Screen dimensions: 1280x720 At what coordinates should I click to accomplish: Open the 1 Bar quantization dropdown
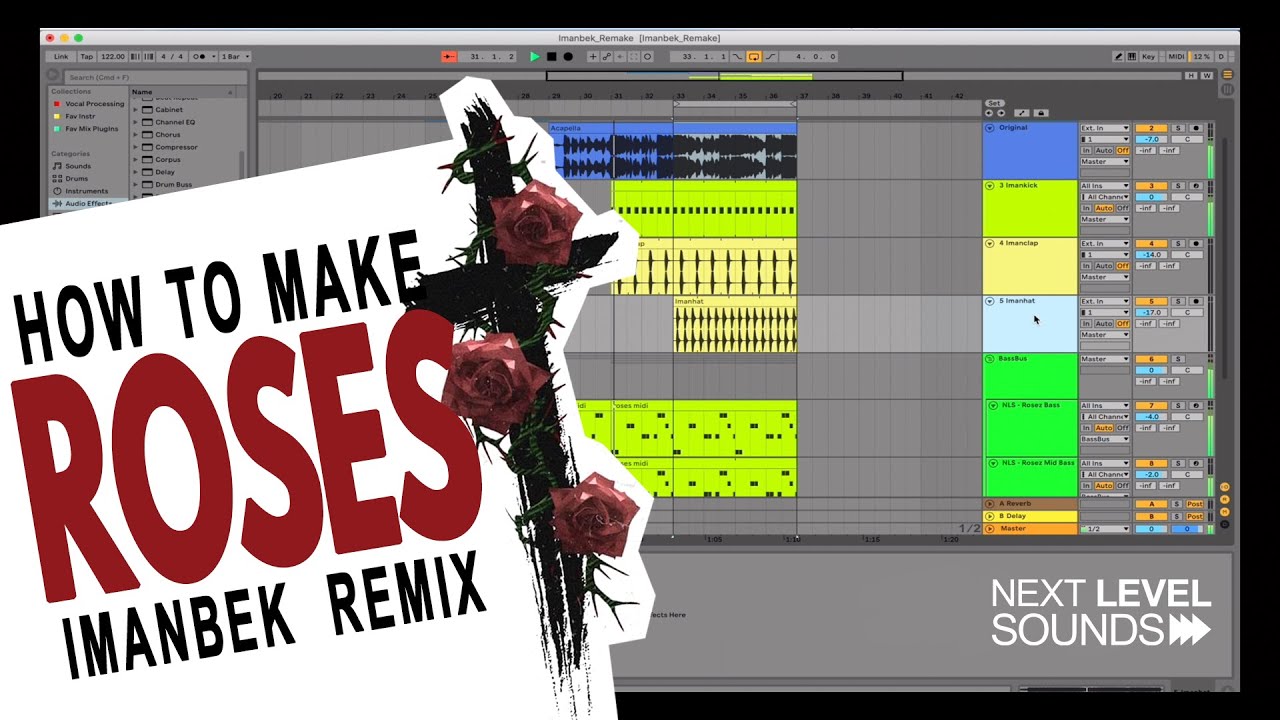click(x=235, y=57)
